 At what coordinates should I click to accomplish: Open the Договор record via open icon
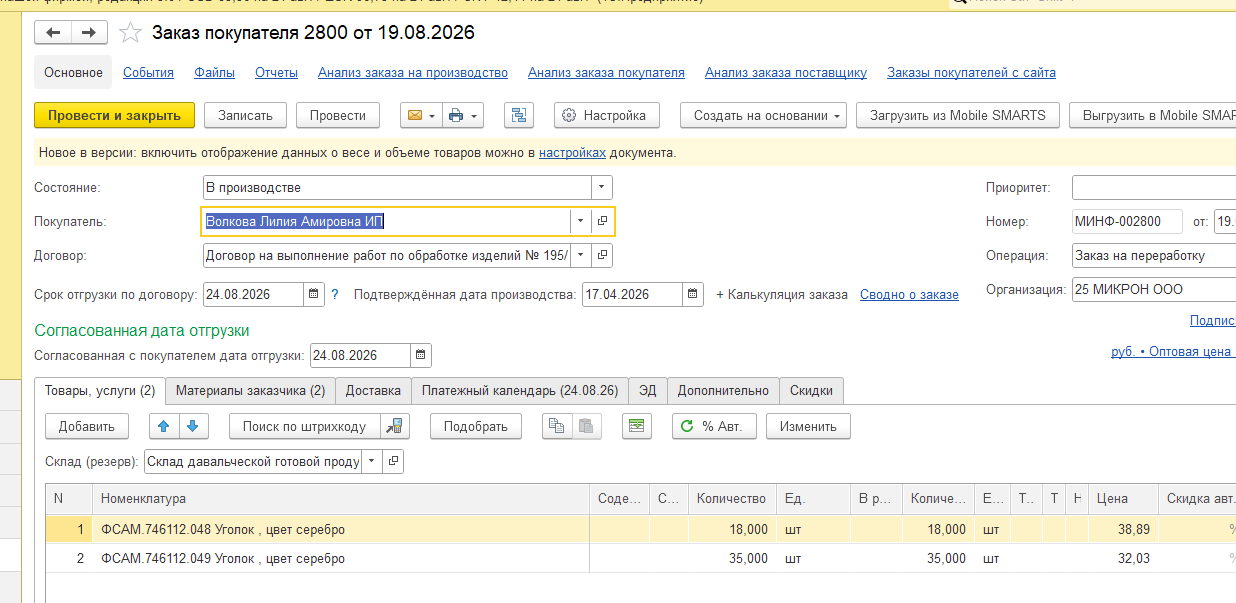coord(602,255)
